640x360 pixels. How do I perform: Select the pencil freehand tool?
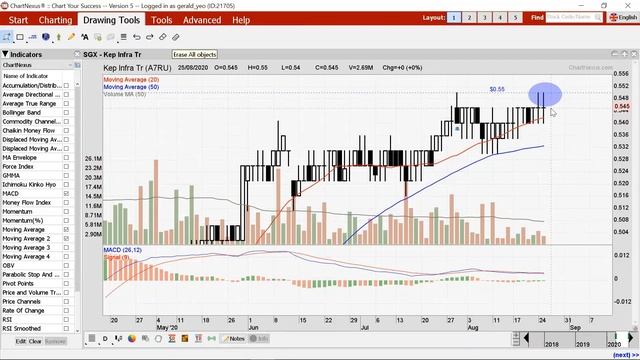[71, 37]
